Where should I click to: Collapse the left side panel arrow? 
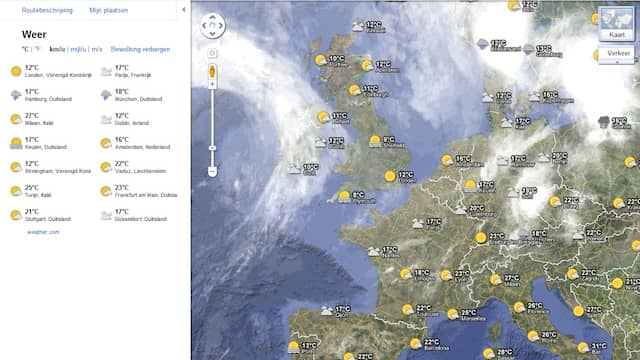184,9
